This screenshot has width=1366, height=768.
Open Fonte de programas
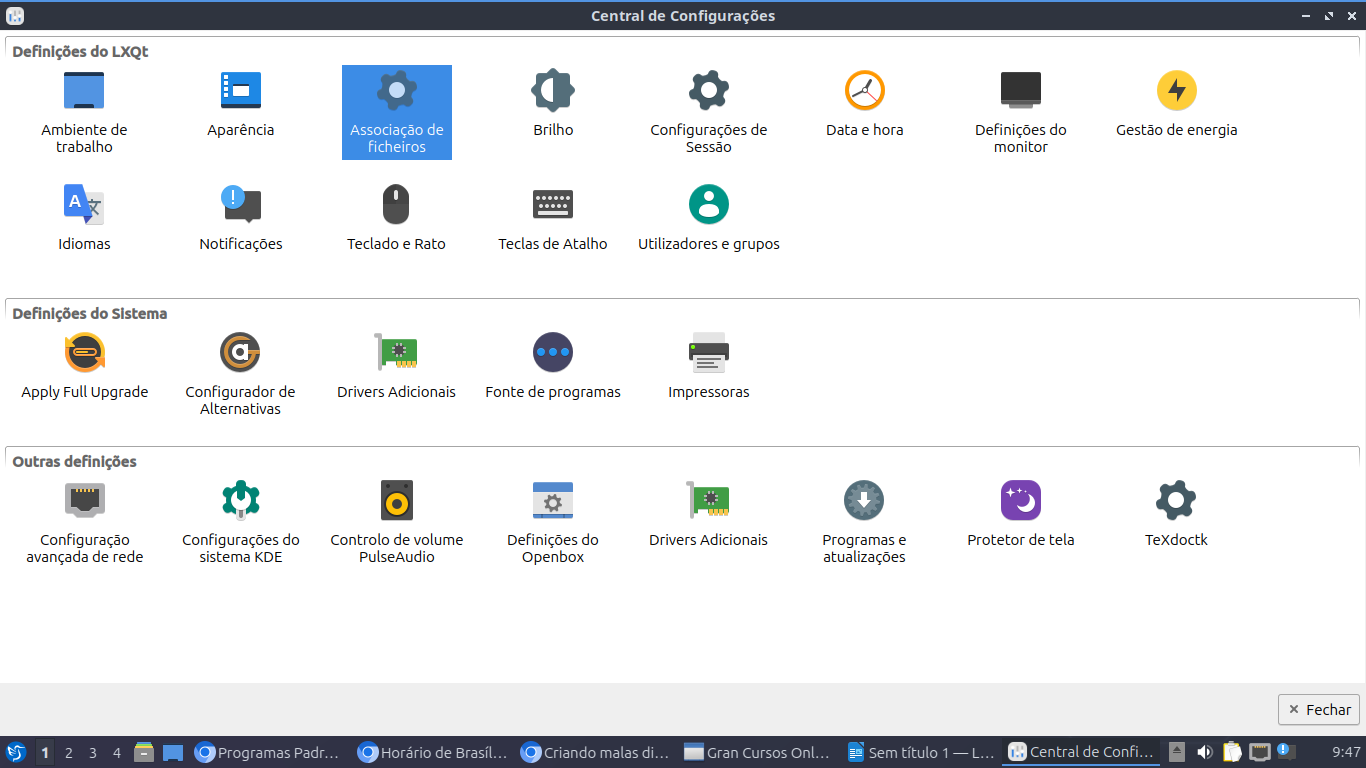(553, 366)
